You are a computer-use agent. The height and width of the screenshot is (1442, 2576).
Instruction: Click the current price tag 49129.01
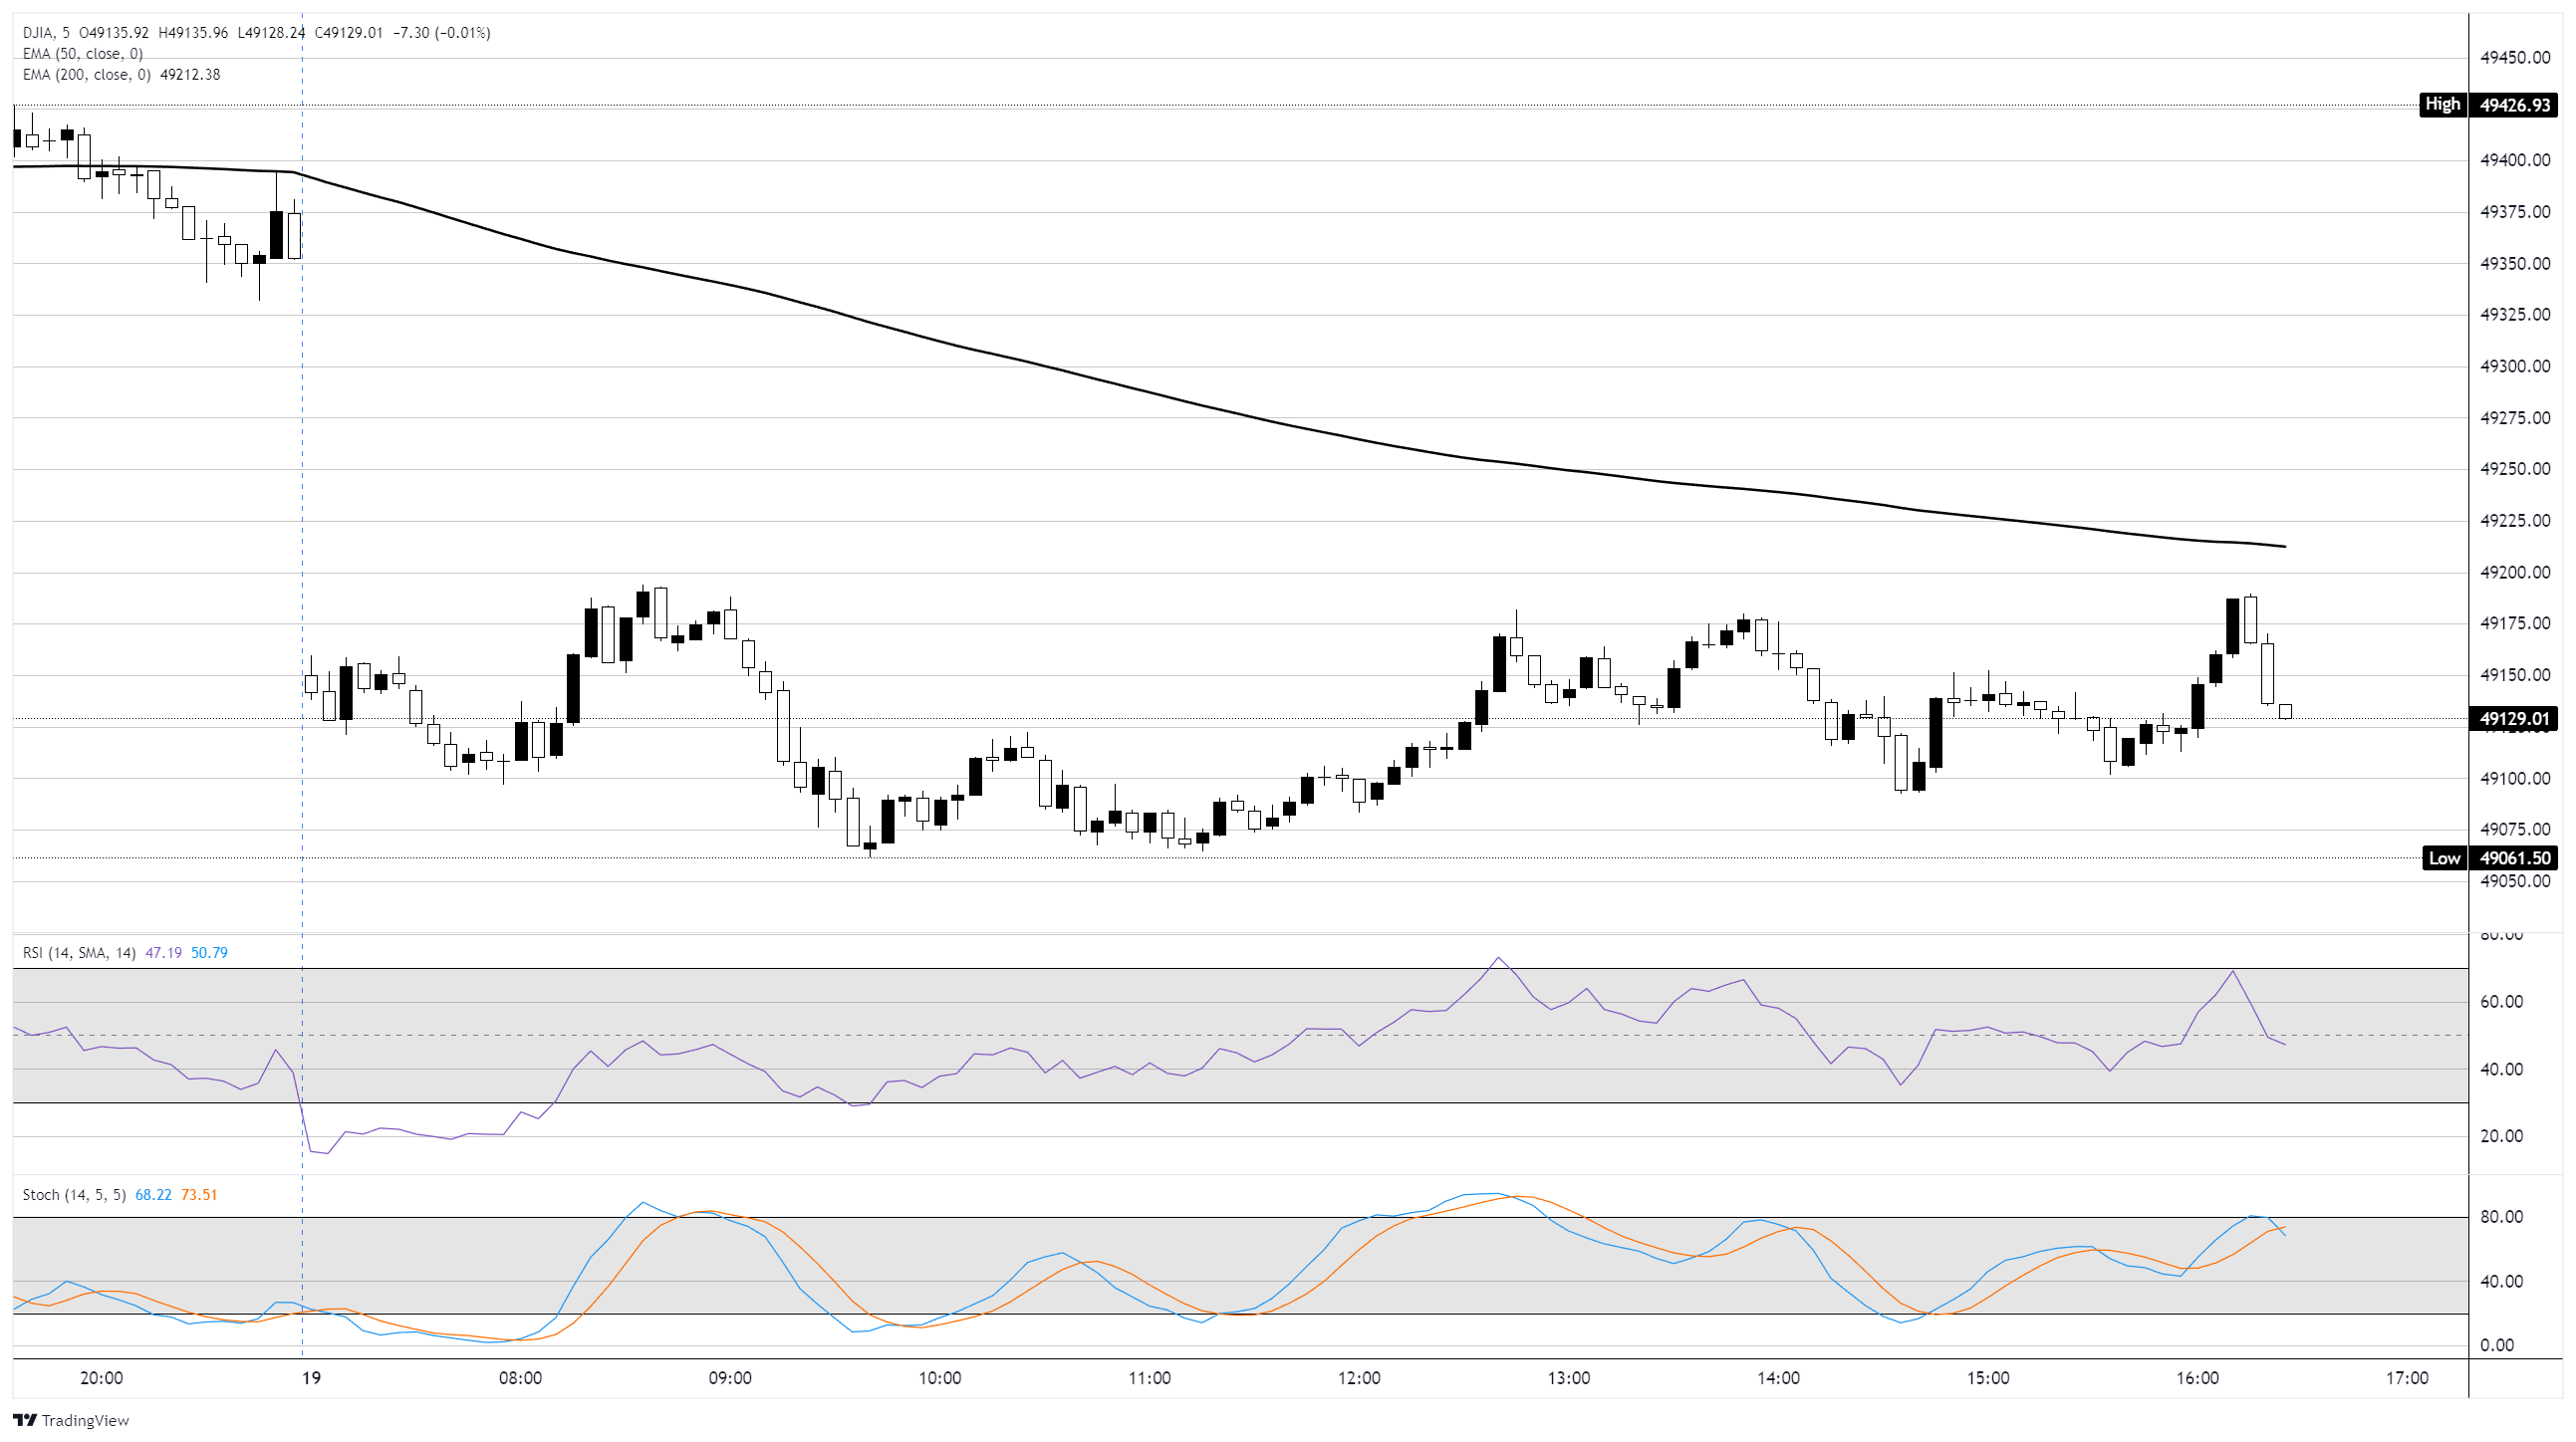[2515, 719]
